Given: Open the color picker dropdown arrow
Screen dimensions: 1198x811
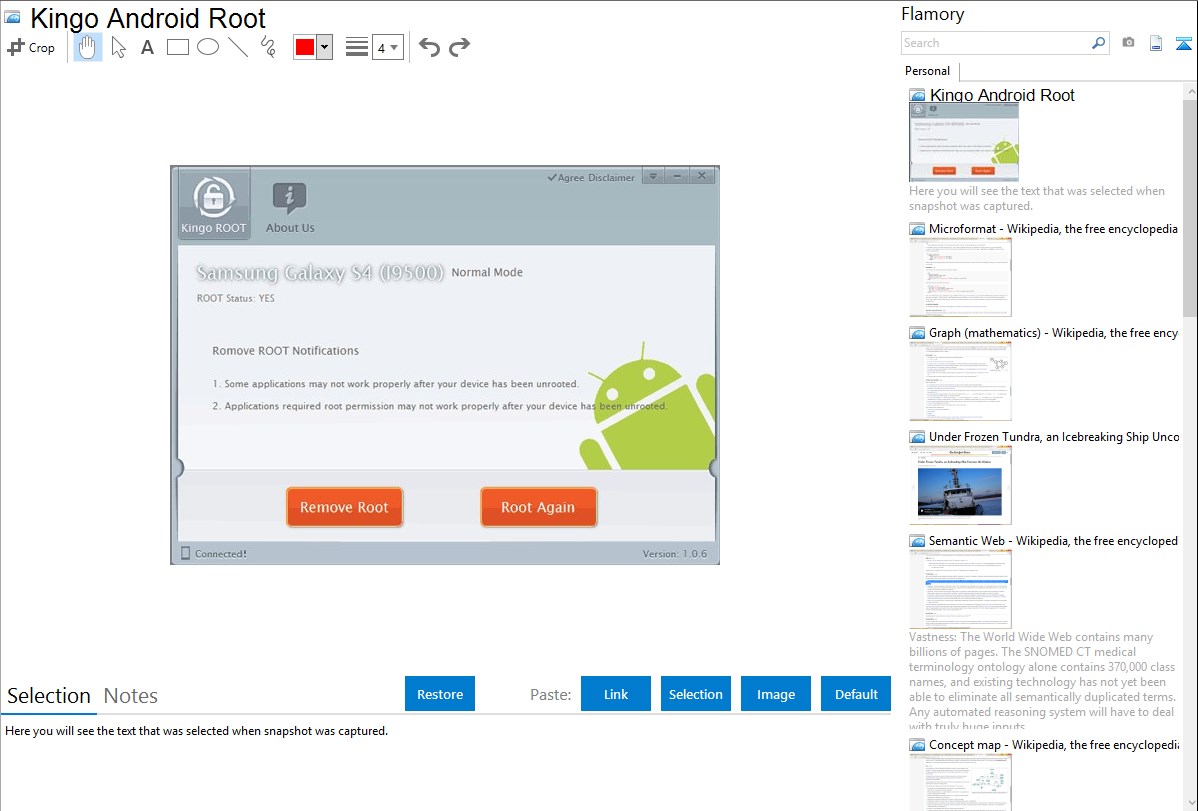Looking at the screenshot, I should [325, 47].
